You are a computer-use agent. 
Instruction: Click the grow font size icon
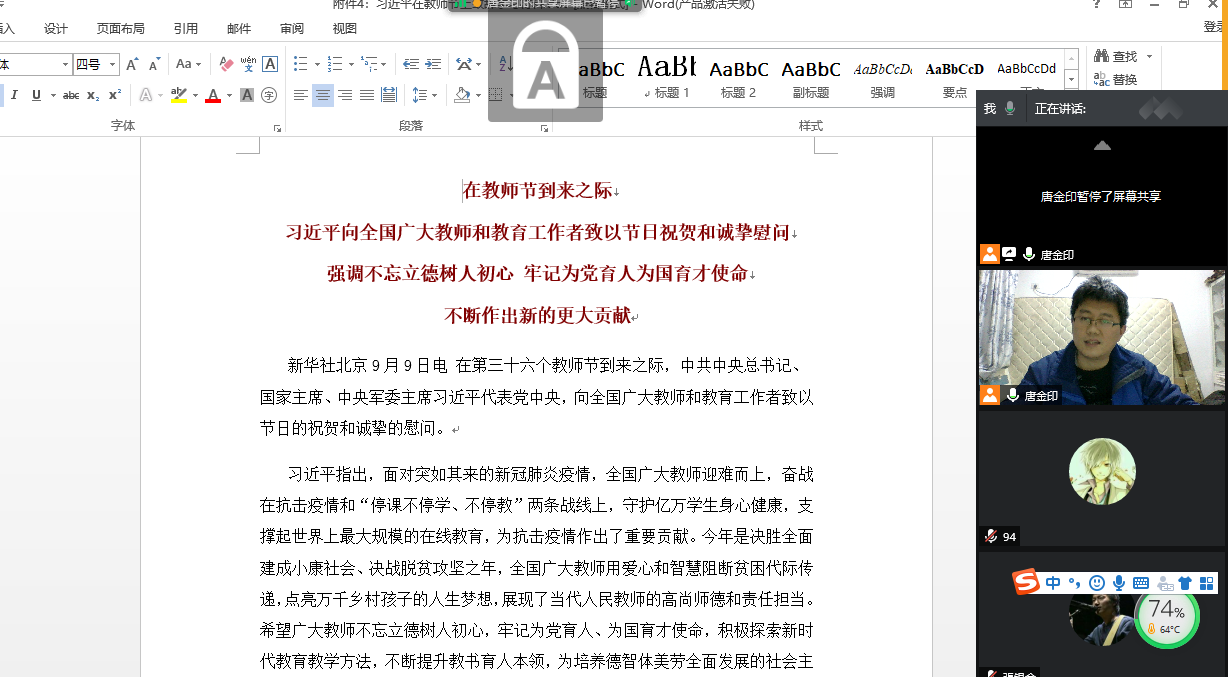point(133,64)
